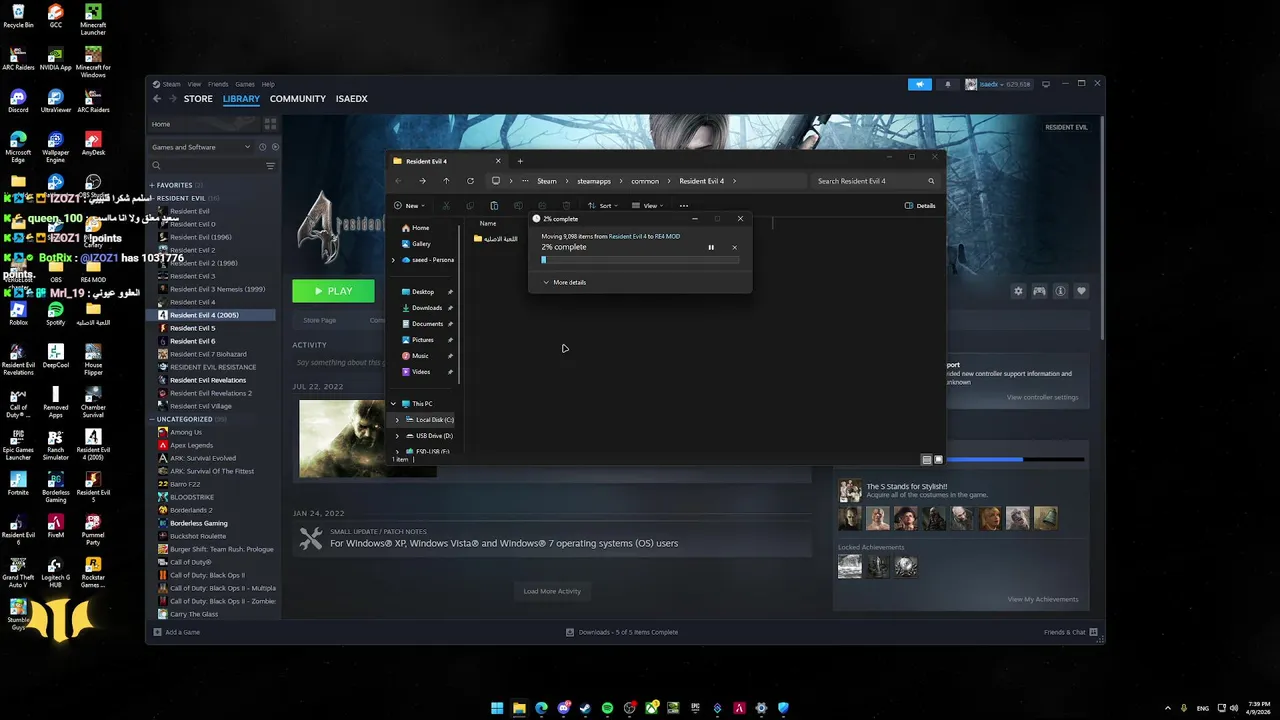Click the Search Resident Evil 4 field
Viewport: 1280px width, 720px height.
point(874,181)
